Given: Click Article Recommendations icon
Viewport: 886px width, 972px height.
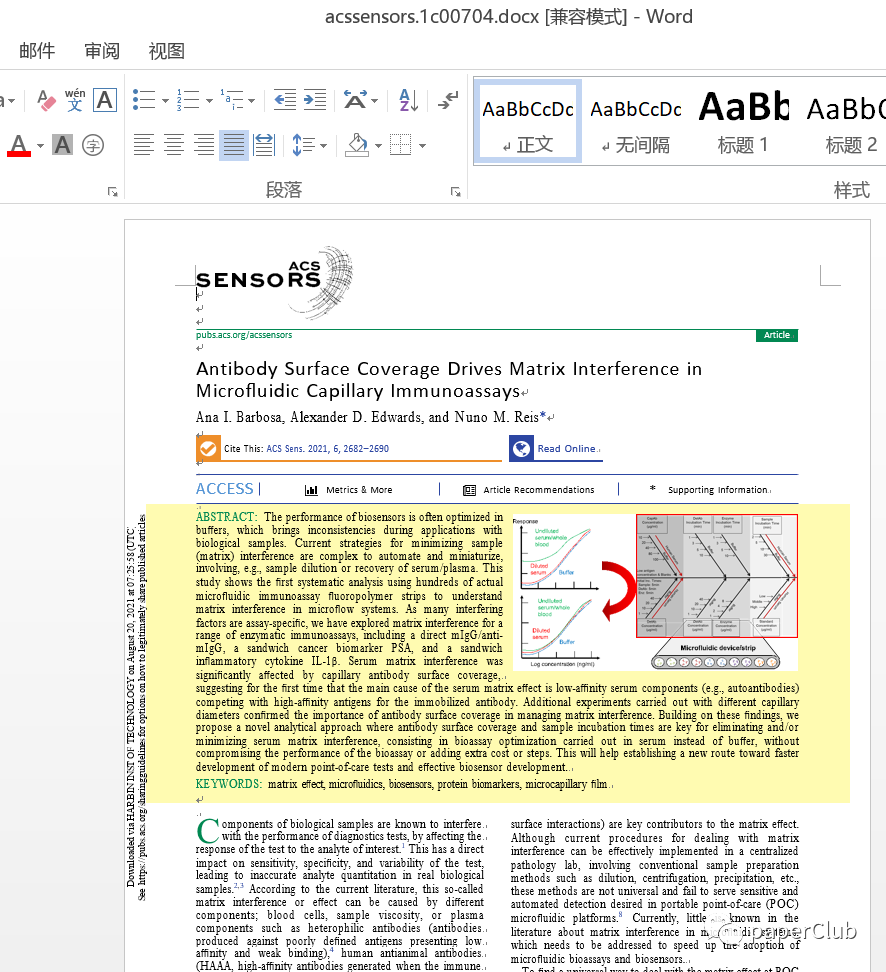Looking at the screenshot, I should (x=469, y=490).
